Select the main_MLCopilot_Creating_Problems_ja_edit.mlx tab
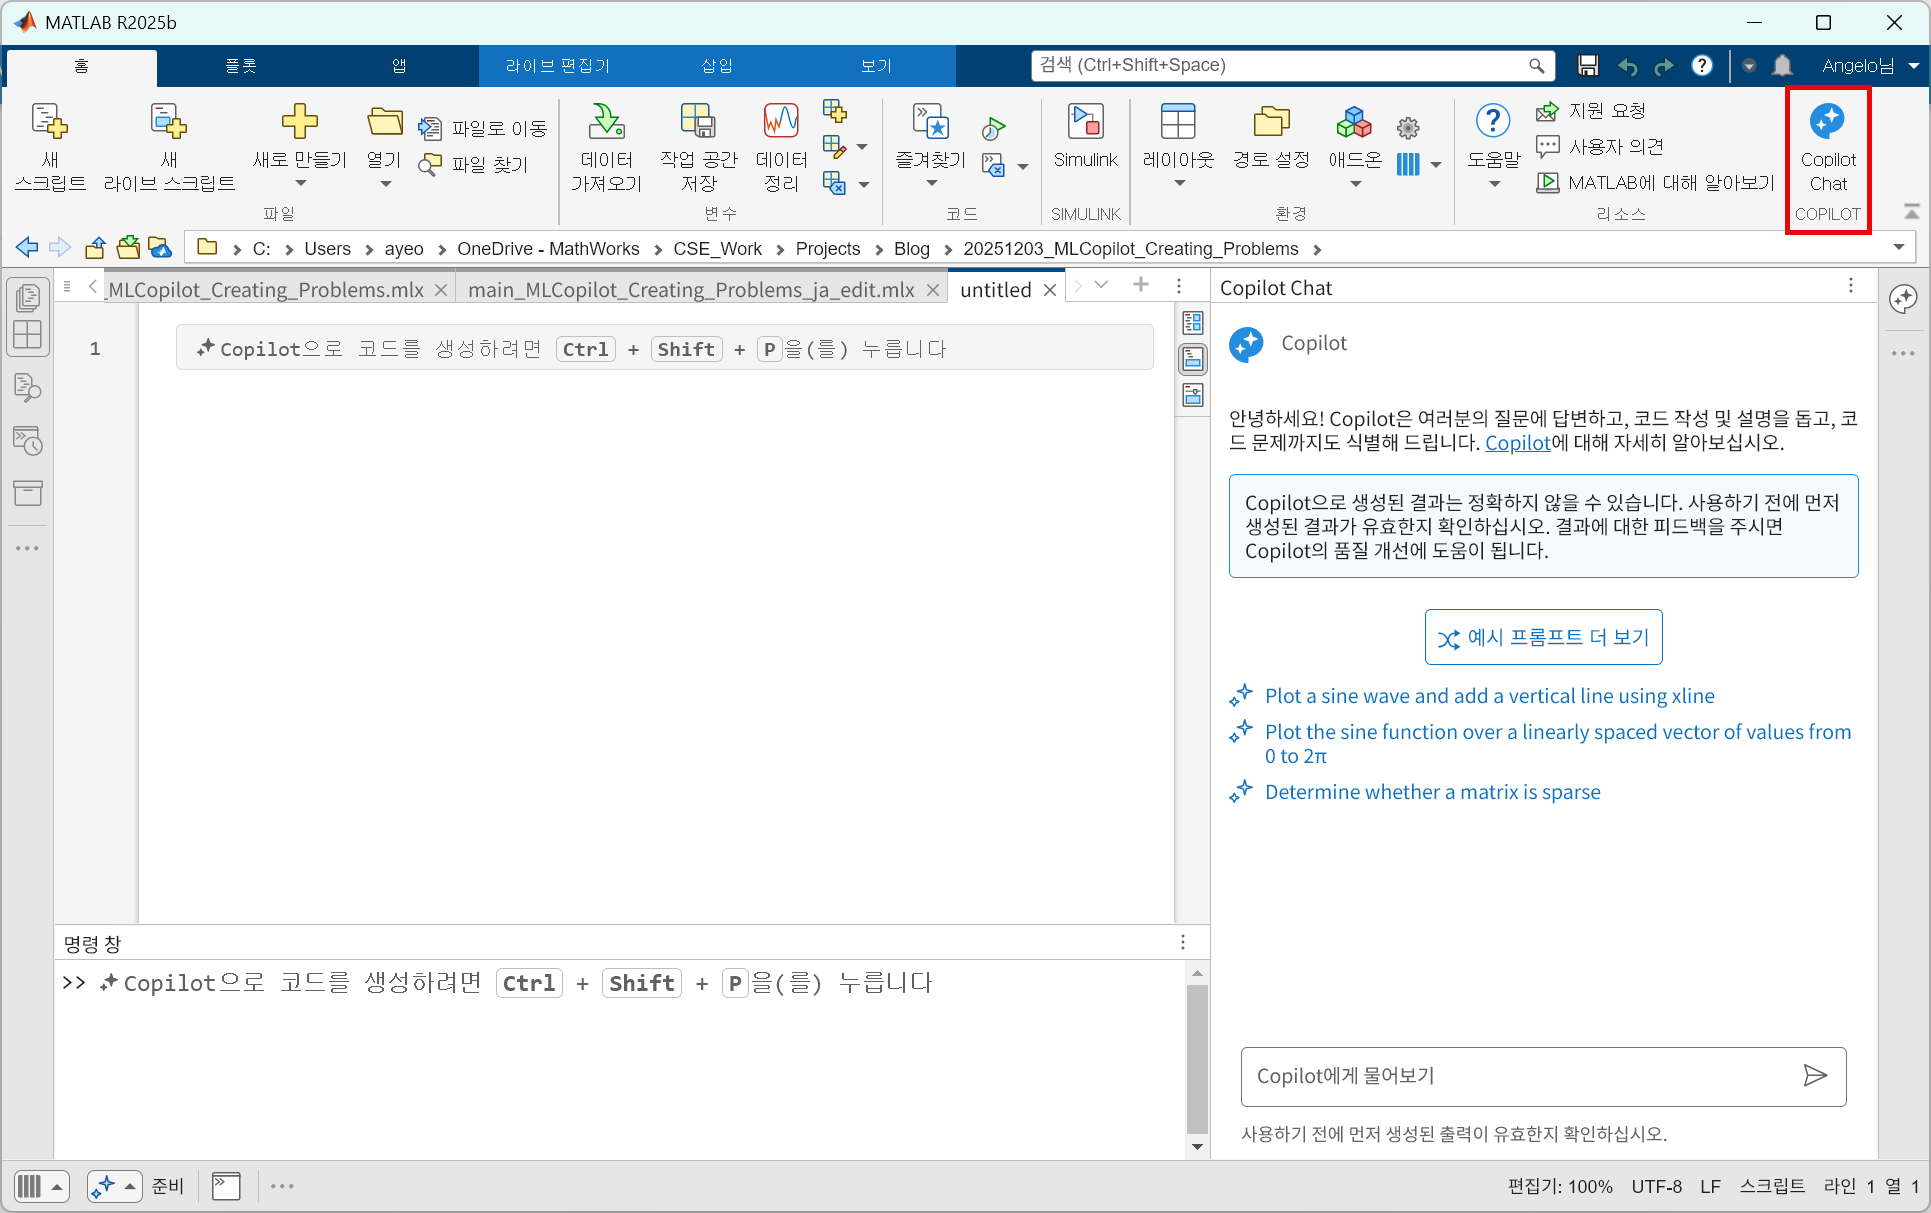 [x=691, y=290]
